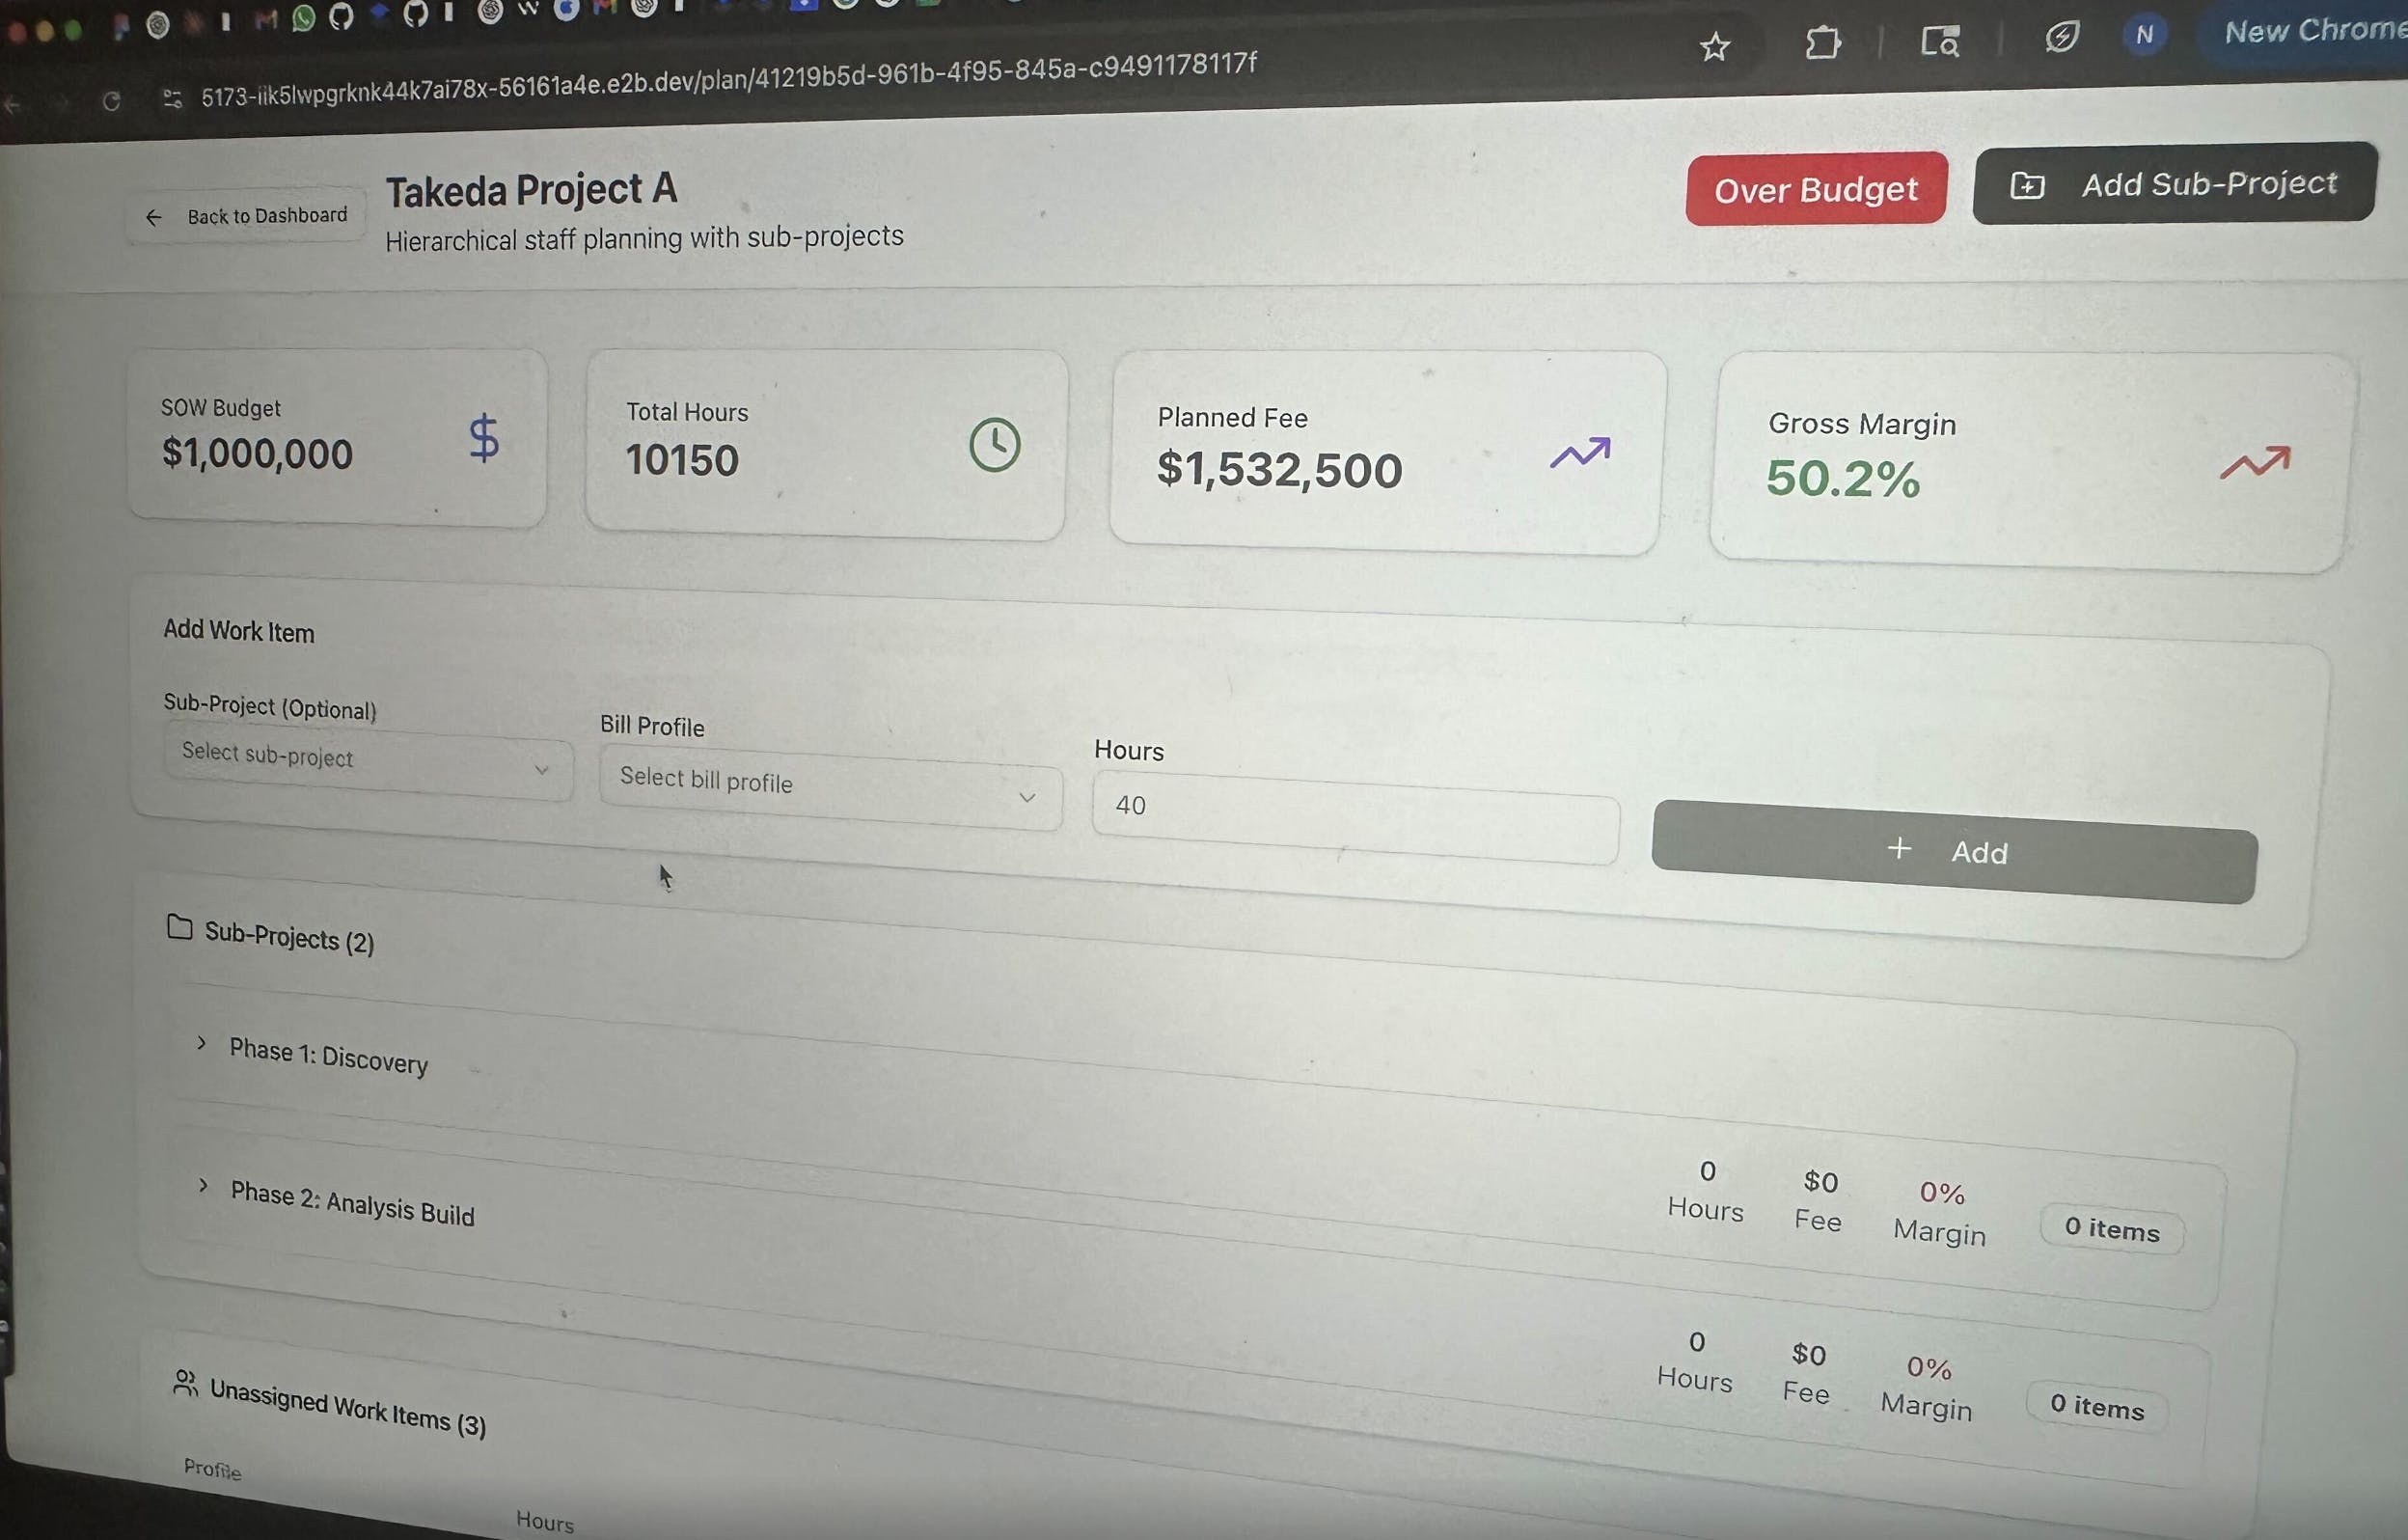
Task: Click the Over Budget badge
Action: click(1815, 189)
